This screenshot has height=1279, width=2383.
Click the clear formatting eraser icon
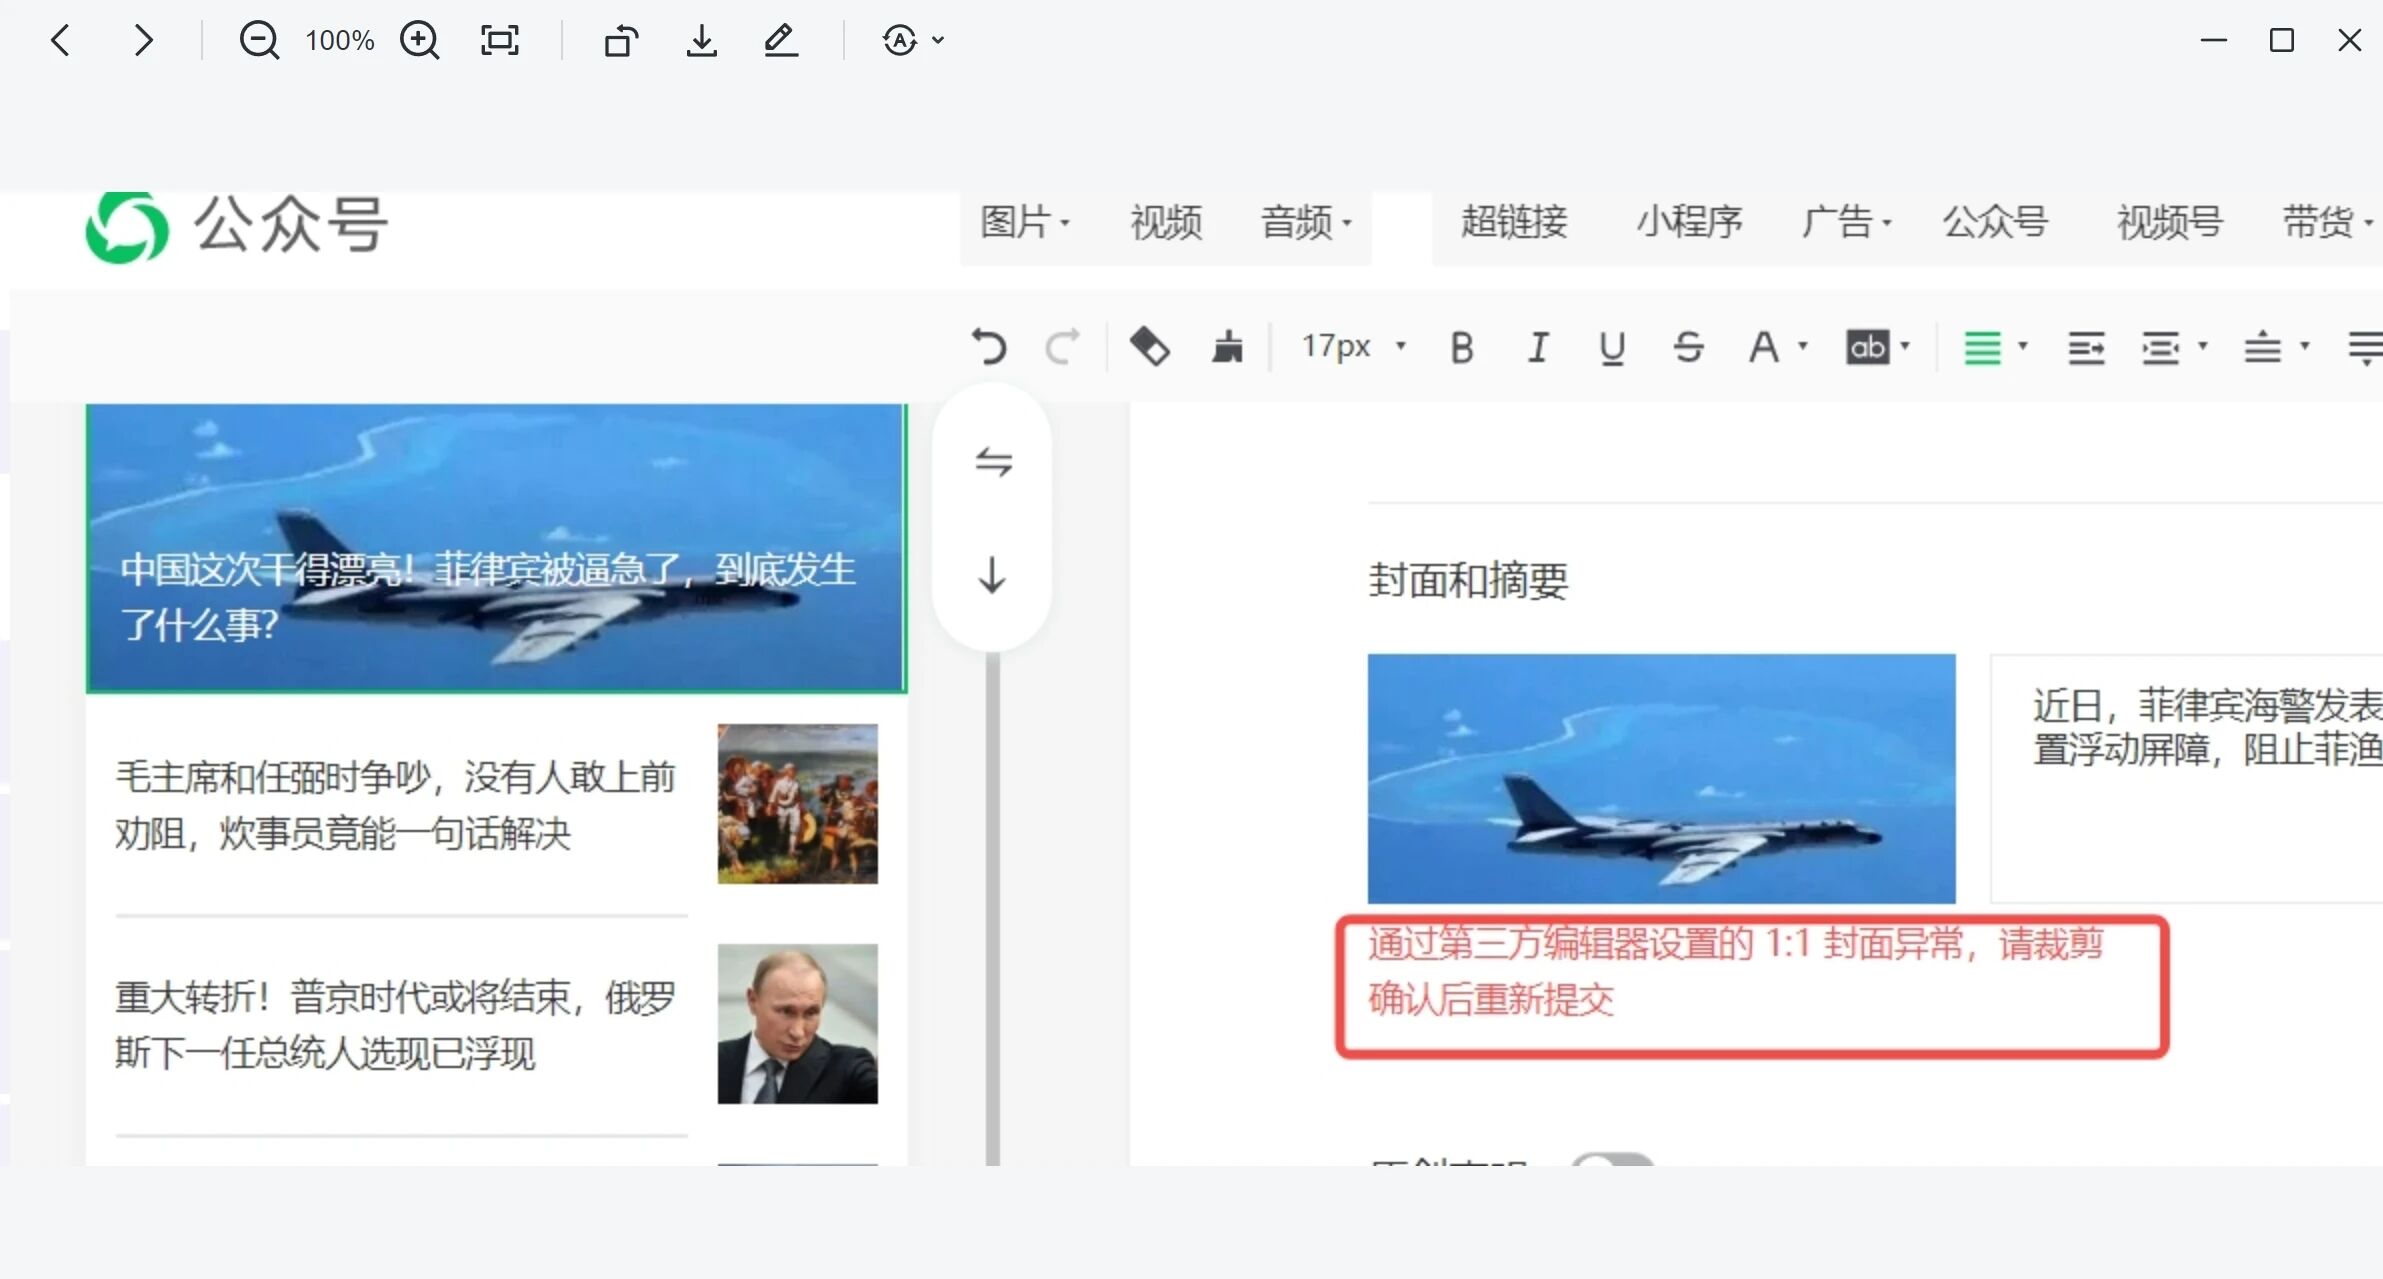[x=1149, y=347]
